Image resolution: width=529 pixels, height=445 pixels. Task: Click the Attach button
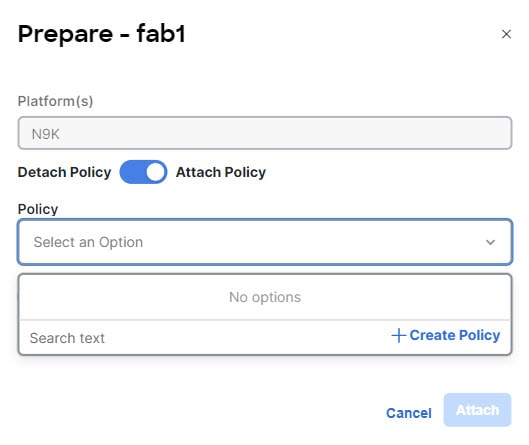click(477, 410)
